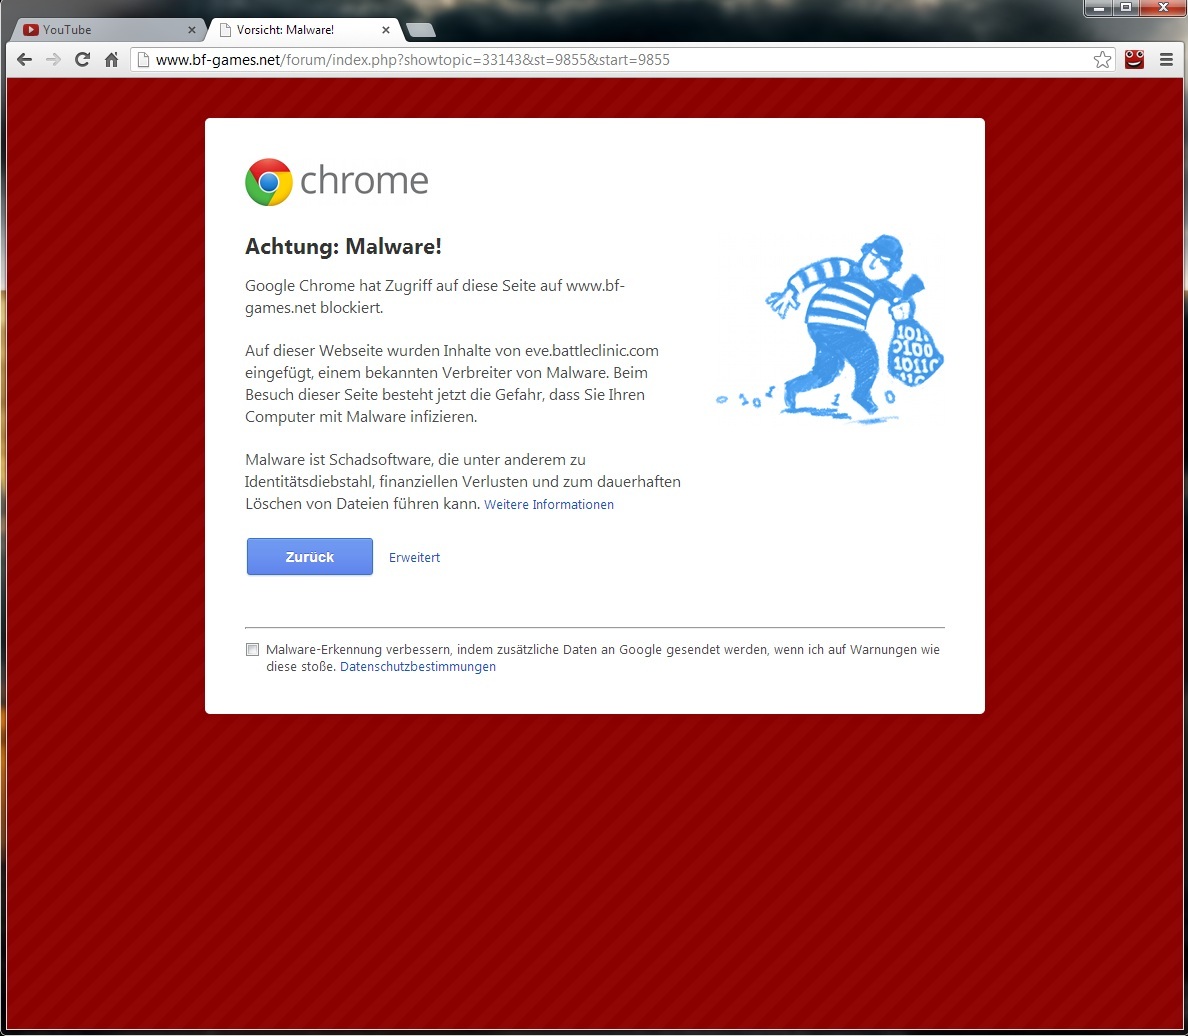
Task: Close the Vorsicht: Malware! tab
Action: (x=386, y=30)
